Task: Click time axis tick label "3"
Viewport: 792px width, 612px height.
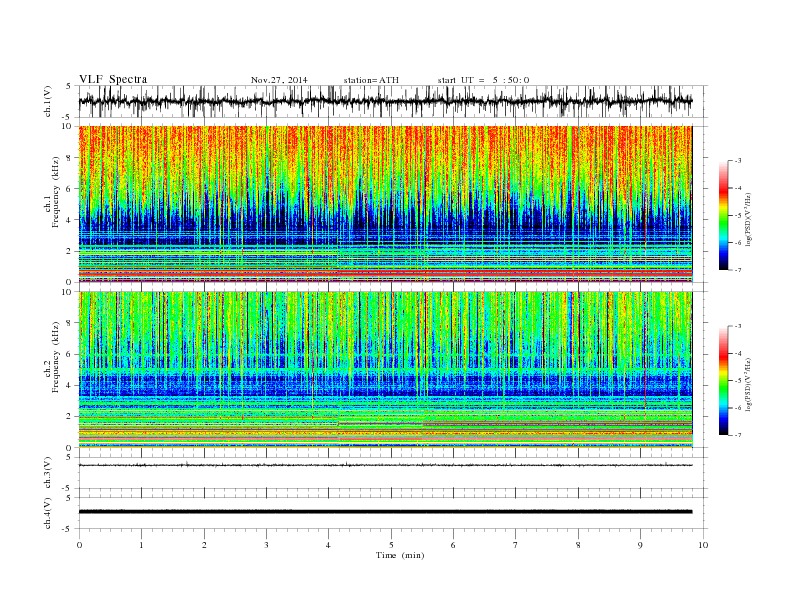Action: coord(266,545)
